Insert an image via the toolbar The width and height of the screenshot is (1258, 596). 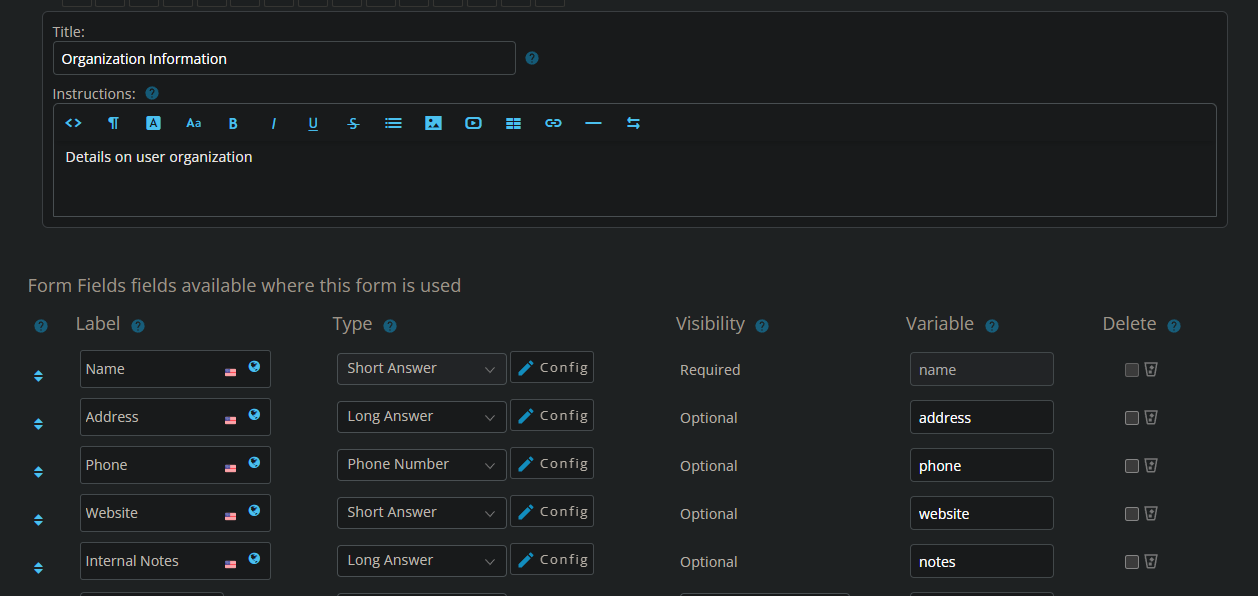point(433,123)
